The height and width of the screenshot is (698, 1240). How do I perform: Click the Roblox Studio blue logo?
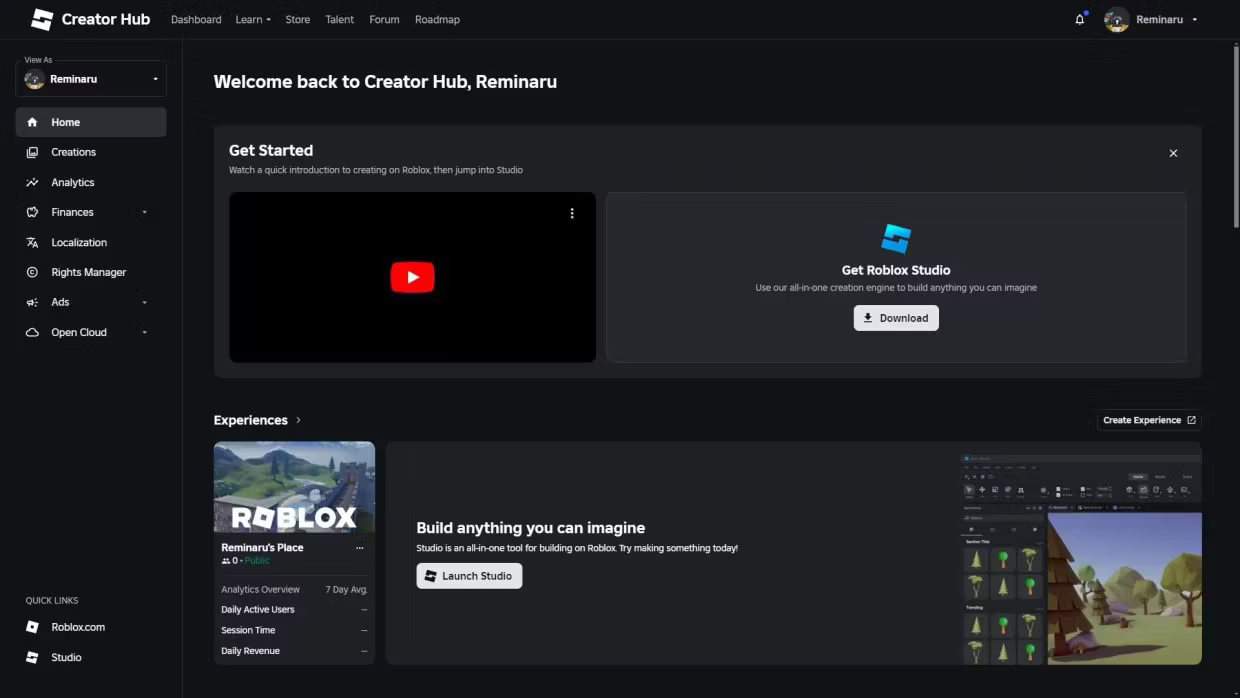pos(896,239)
